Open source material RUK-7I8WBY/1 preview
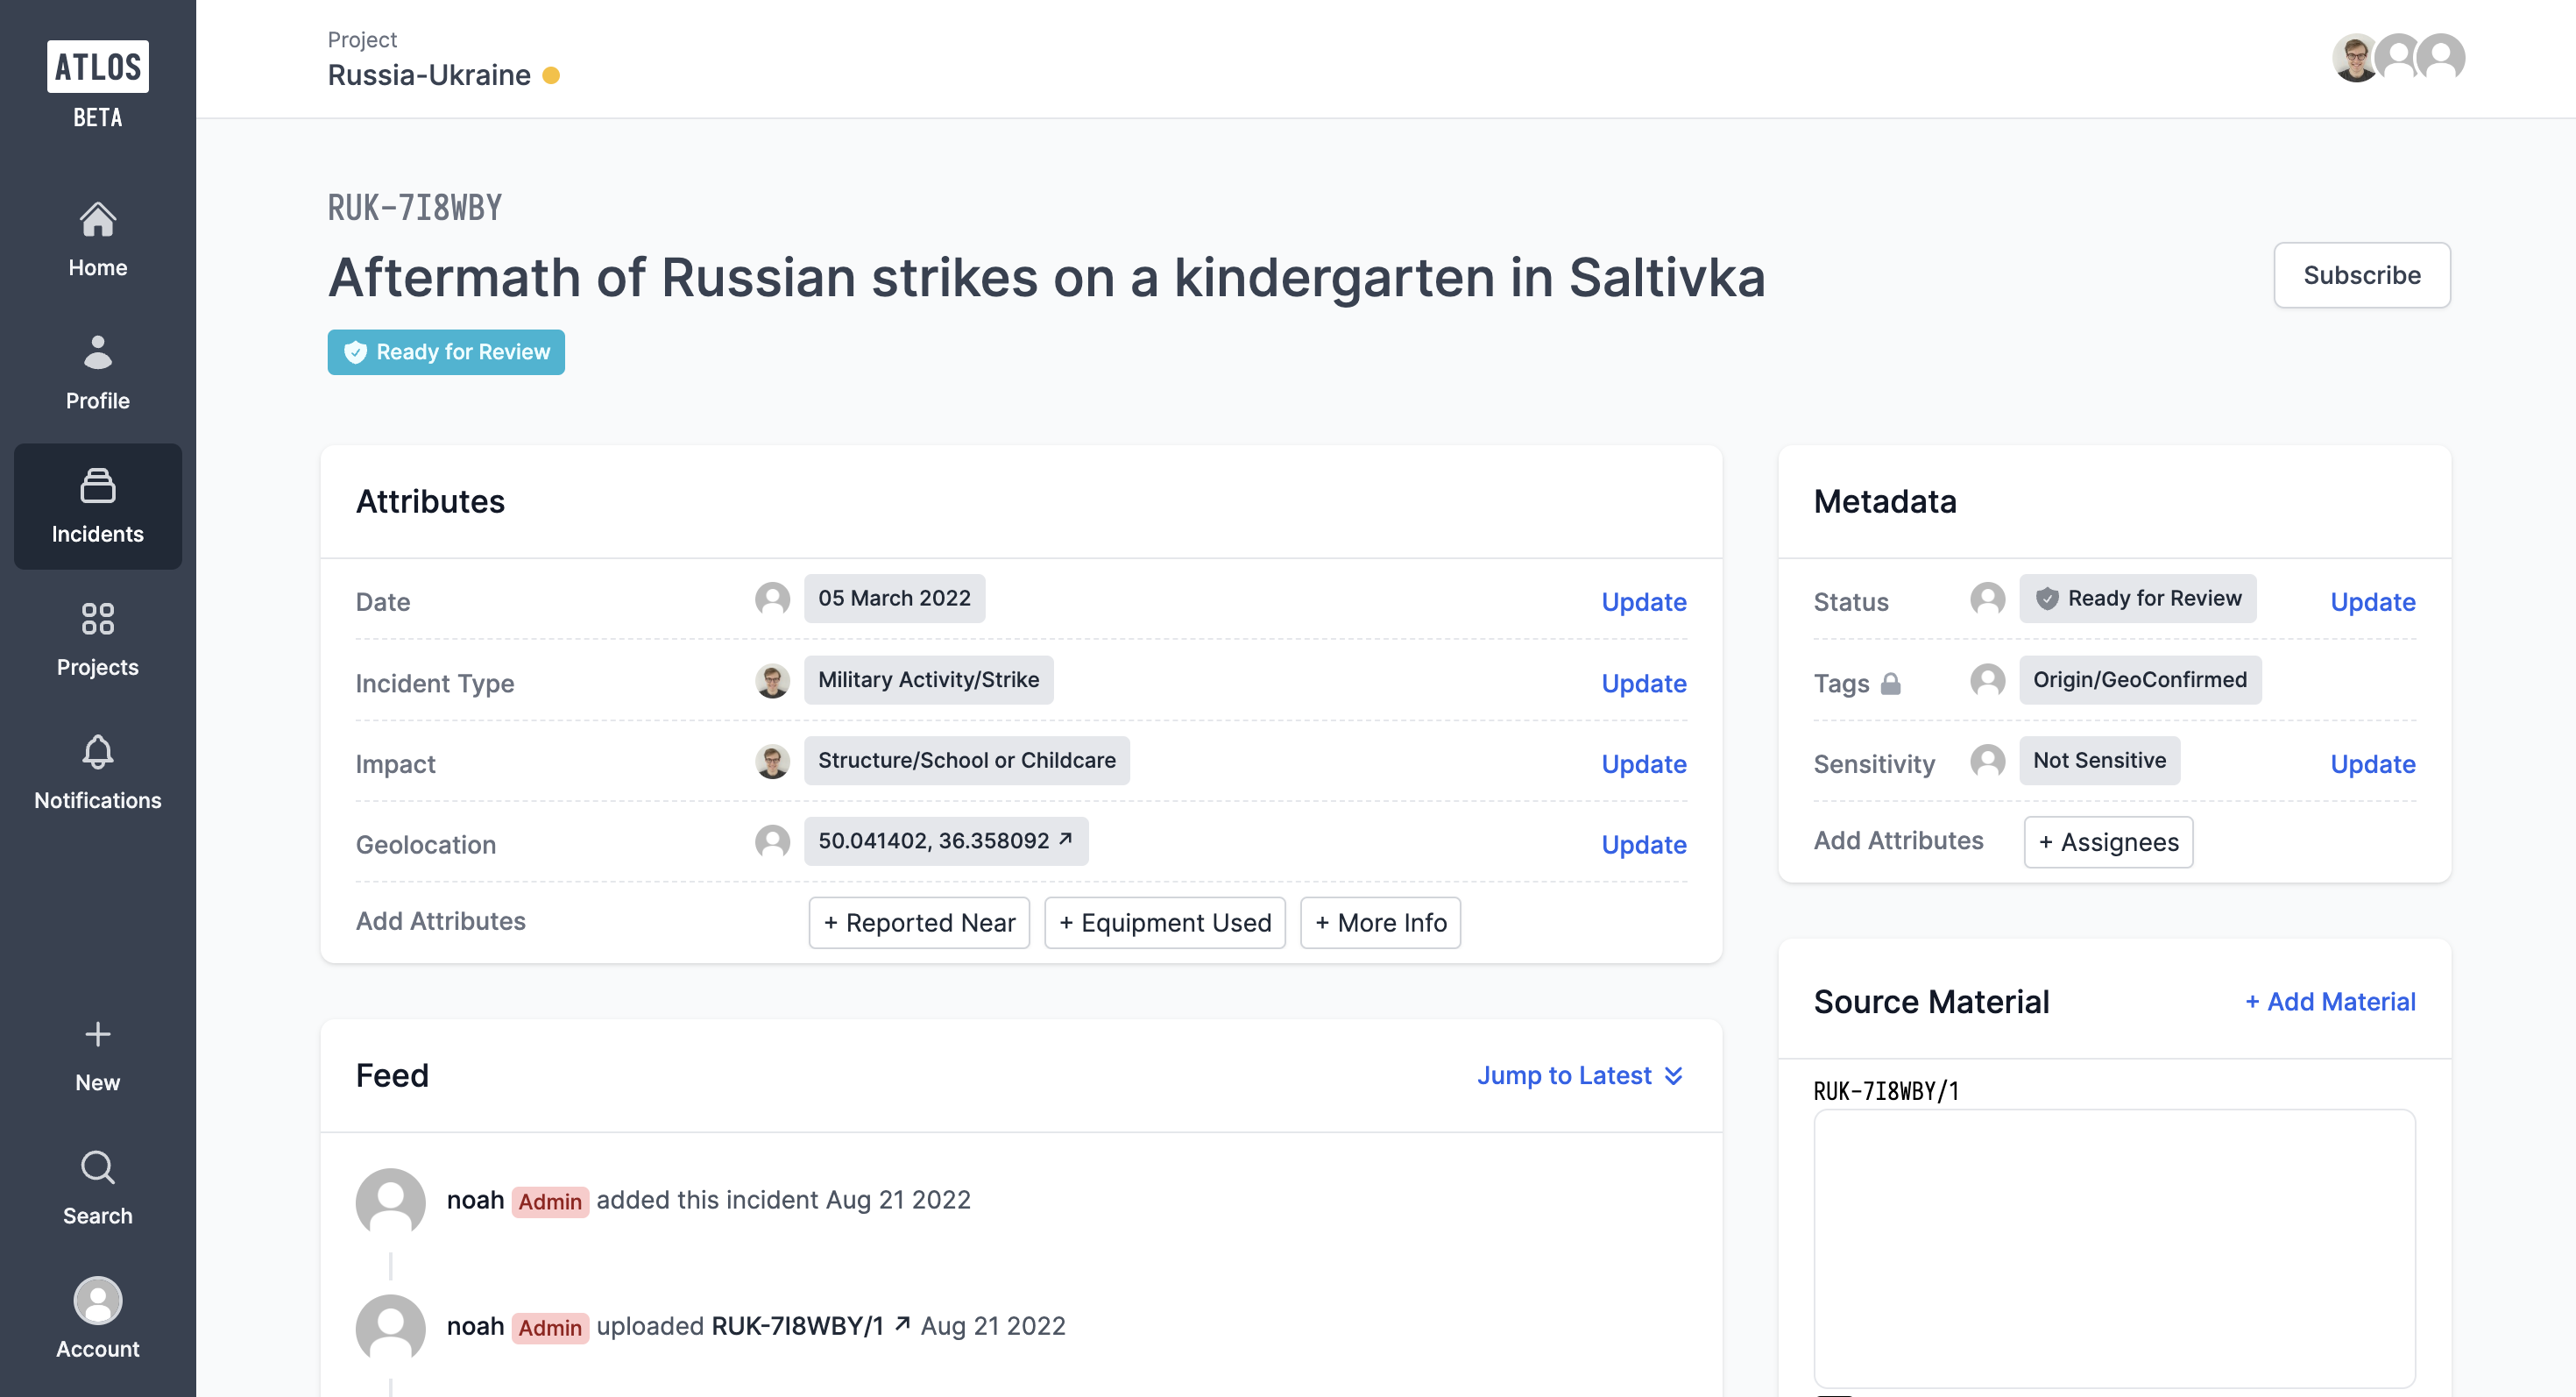Viewport: 2576px width, 1397px height. (x=2113, y=1247)
